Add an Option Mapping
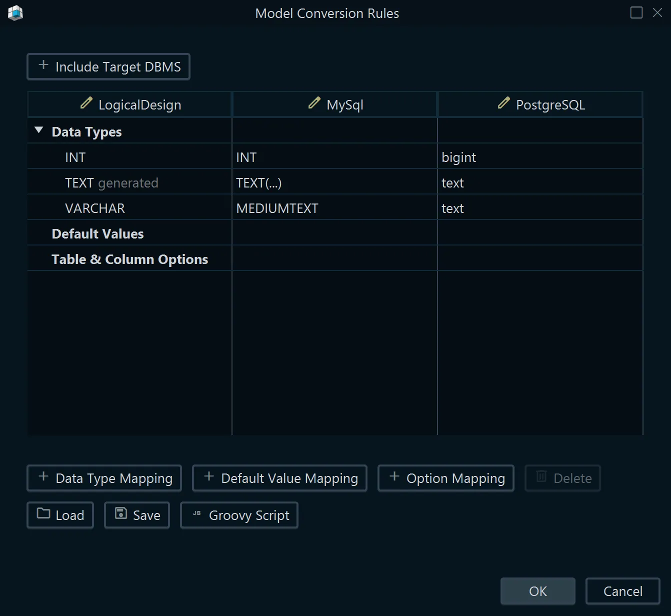 click(x=446, y=478)
